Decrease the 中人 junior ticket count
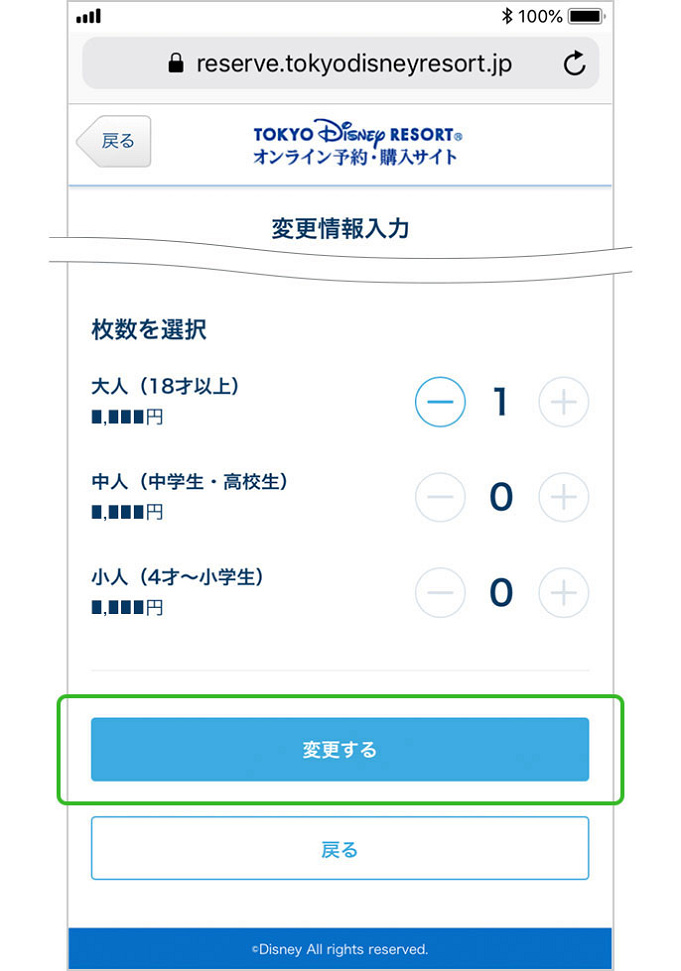 click(440, 497)
